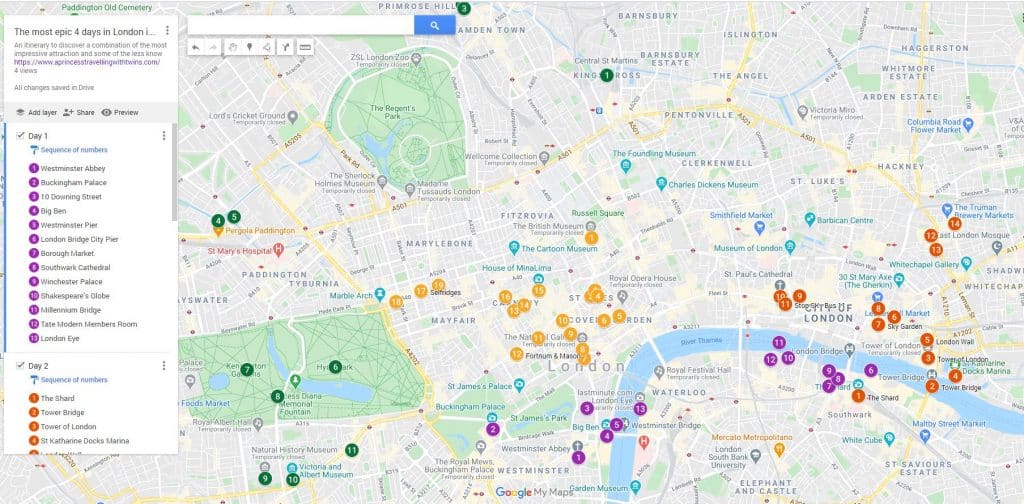Screen dimensions: 1024x504
Task: Open the map title three-dot menu
Action: coord(167,31)
